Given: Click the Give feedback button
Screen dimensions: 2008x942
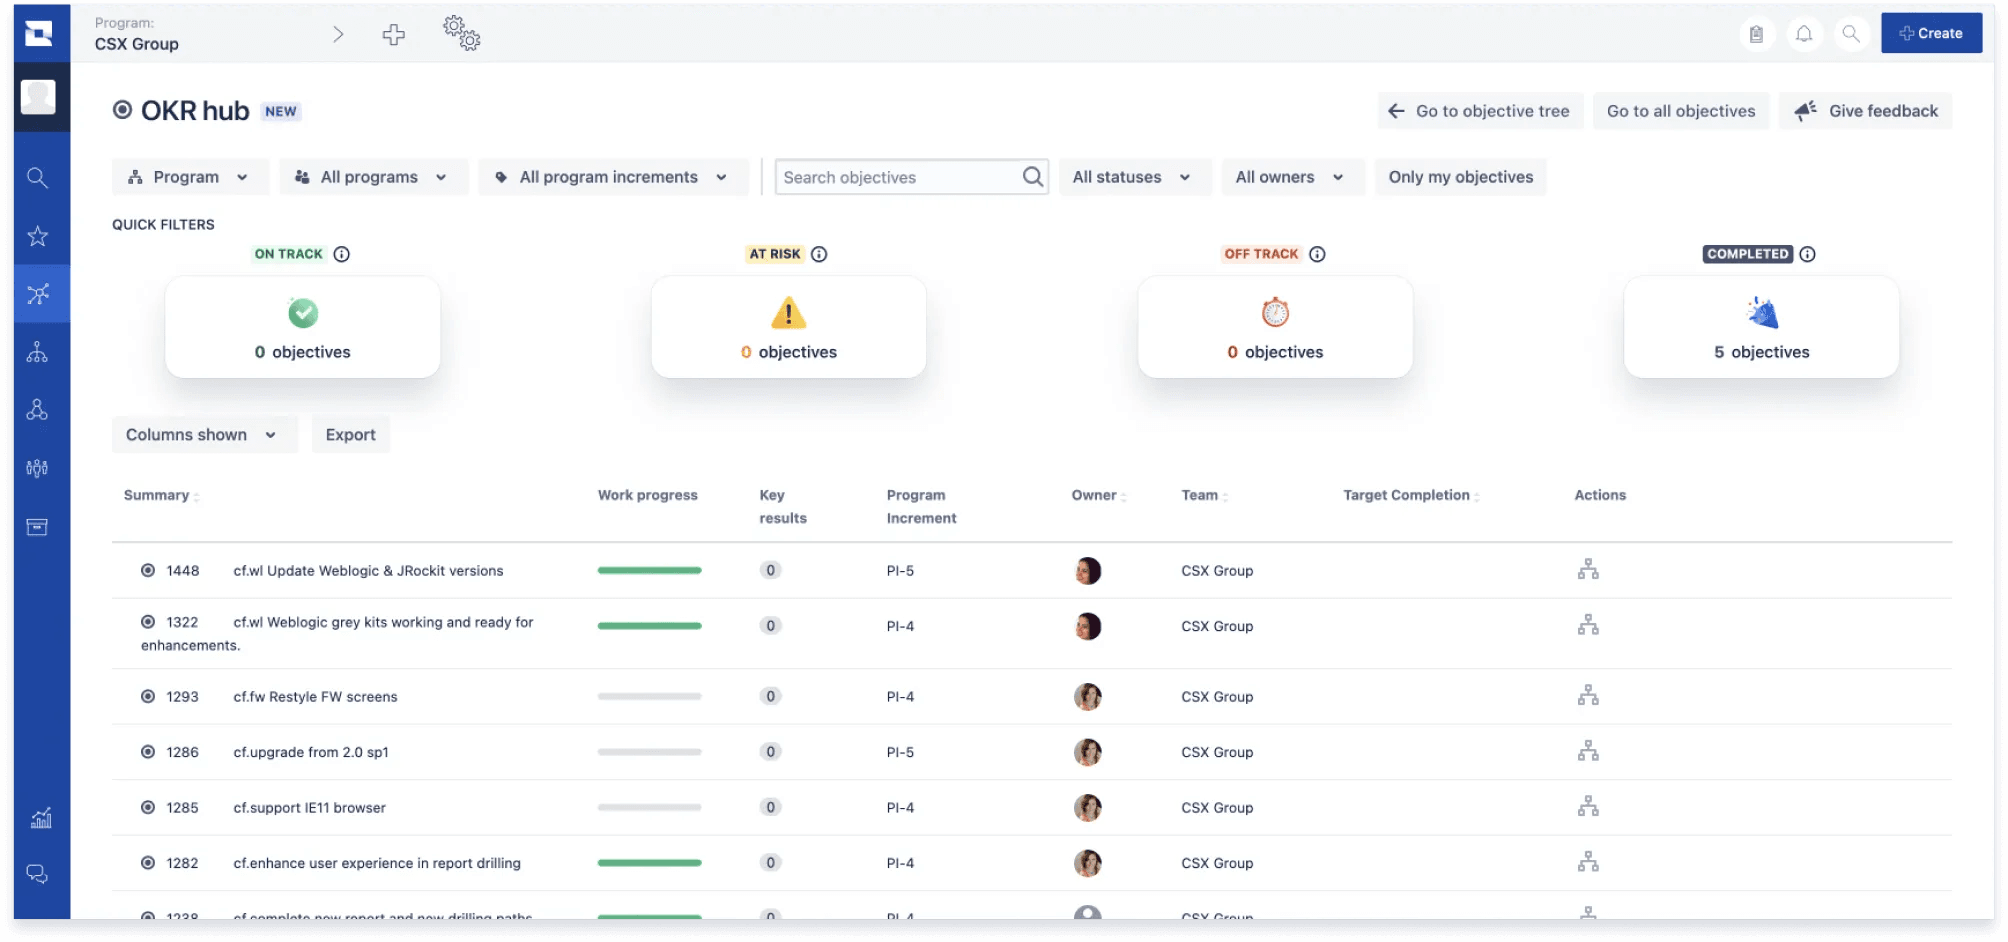Looking at the screenshot, I should 1865,111.
